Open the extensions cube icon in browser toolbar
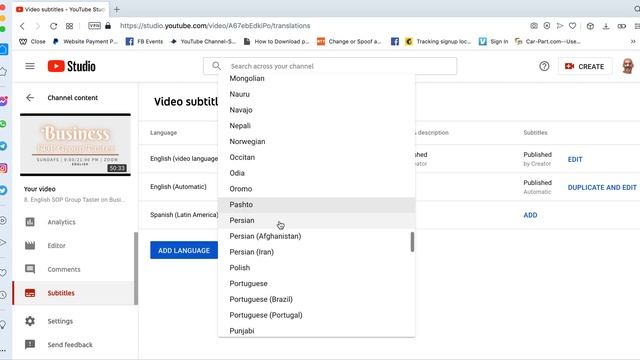 click(x=590, y=26)
